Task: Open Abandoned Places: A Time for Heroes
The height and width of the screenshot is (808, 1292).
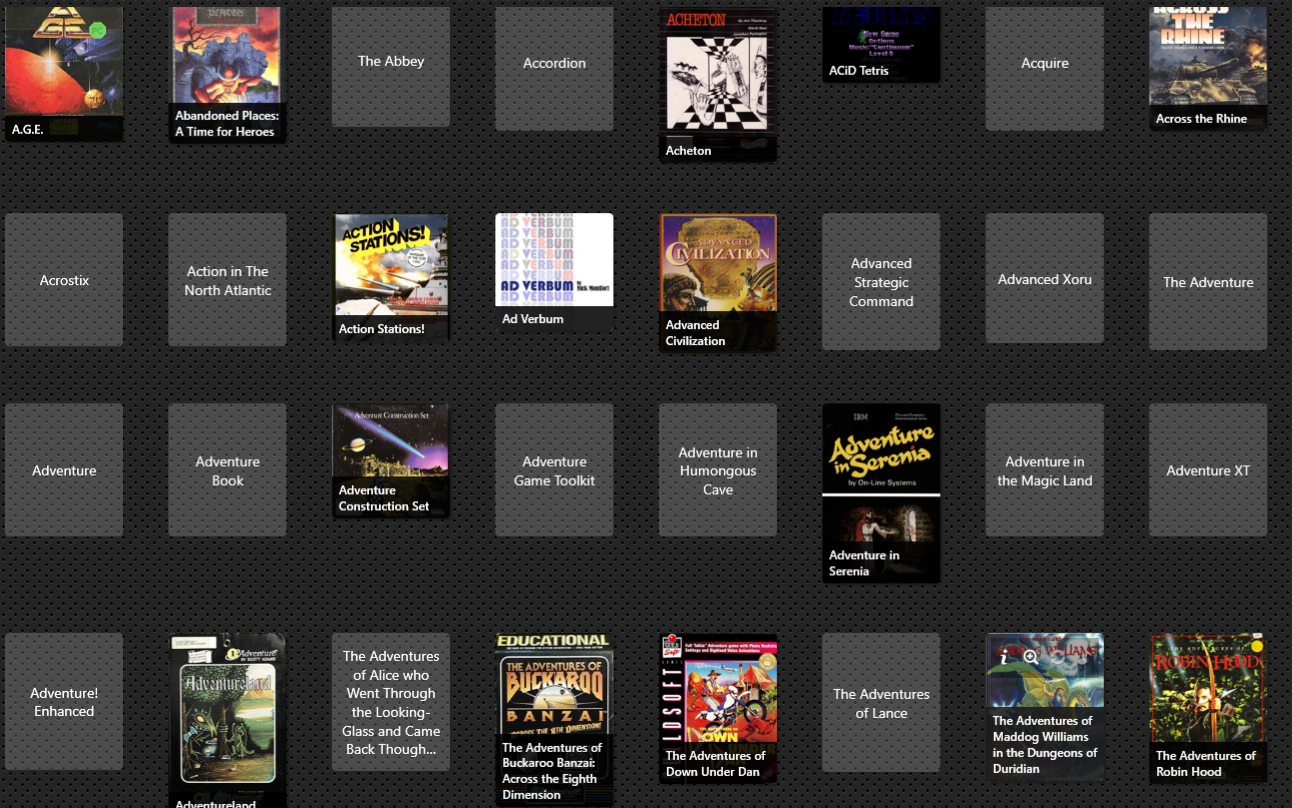Action: click(227, 75)
